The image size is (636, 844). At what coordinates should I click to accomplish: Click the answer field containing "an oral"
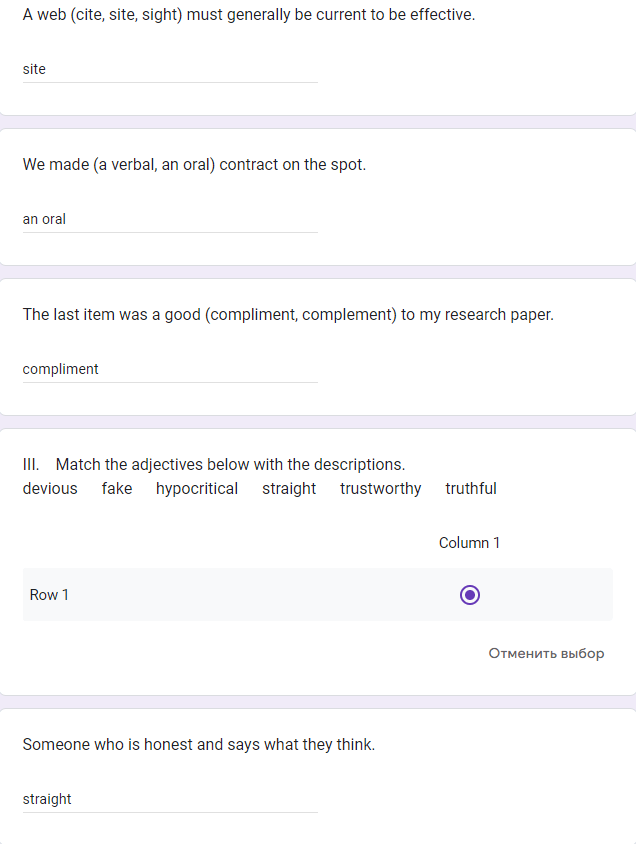pyautogui.click(x=170, y=219)
